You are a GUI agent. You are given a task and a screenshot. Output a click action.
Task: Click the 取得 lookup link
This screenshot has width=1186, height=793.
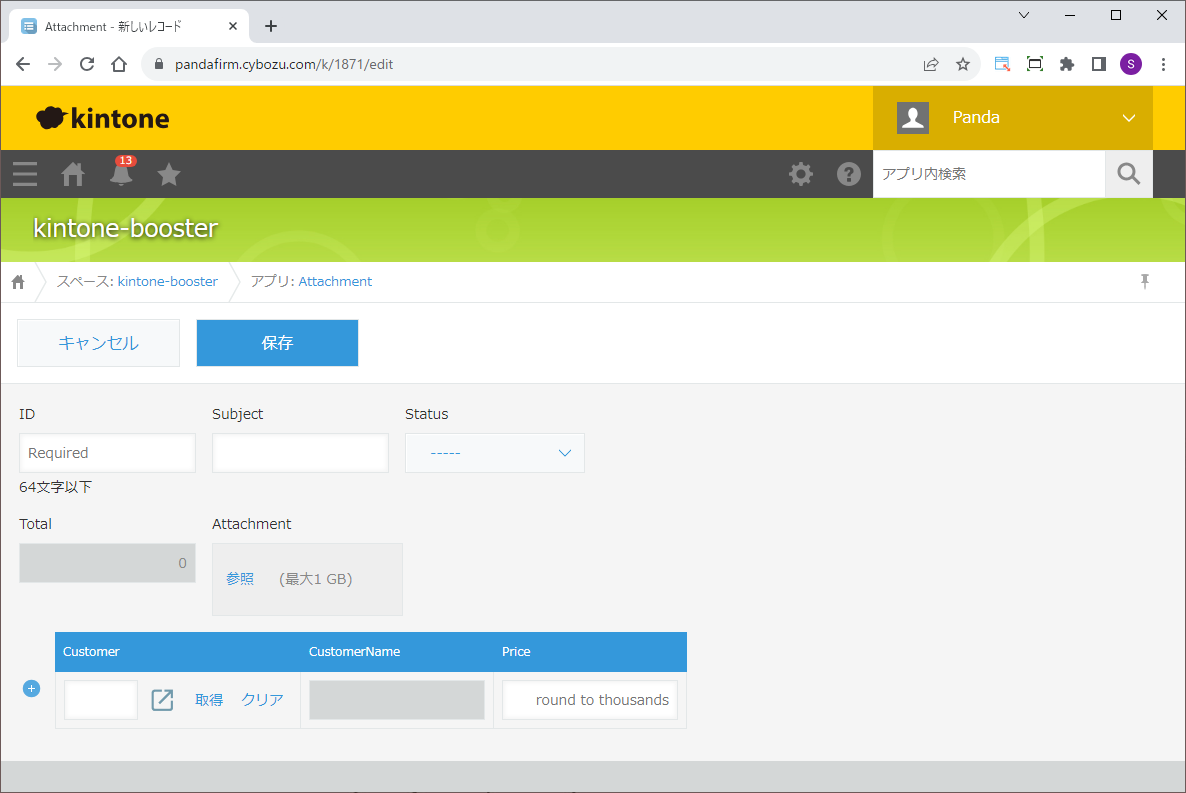(209, 700)
